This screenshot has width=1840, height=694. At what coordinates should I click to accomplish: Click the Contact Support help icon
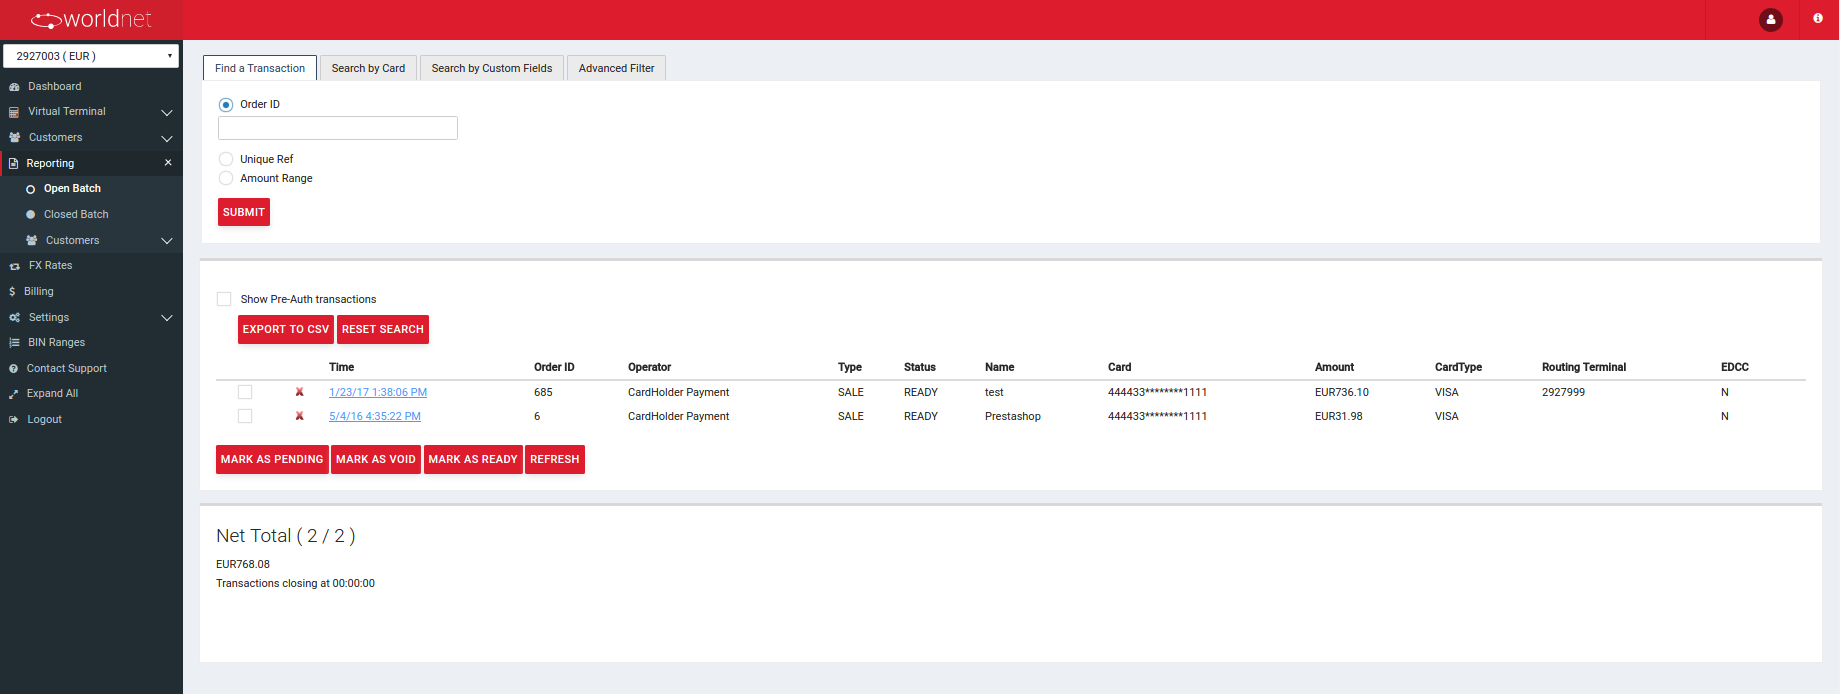(x=14, y=369)
